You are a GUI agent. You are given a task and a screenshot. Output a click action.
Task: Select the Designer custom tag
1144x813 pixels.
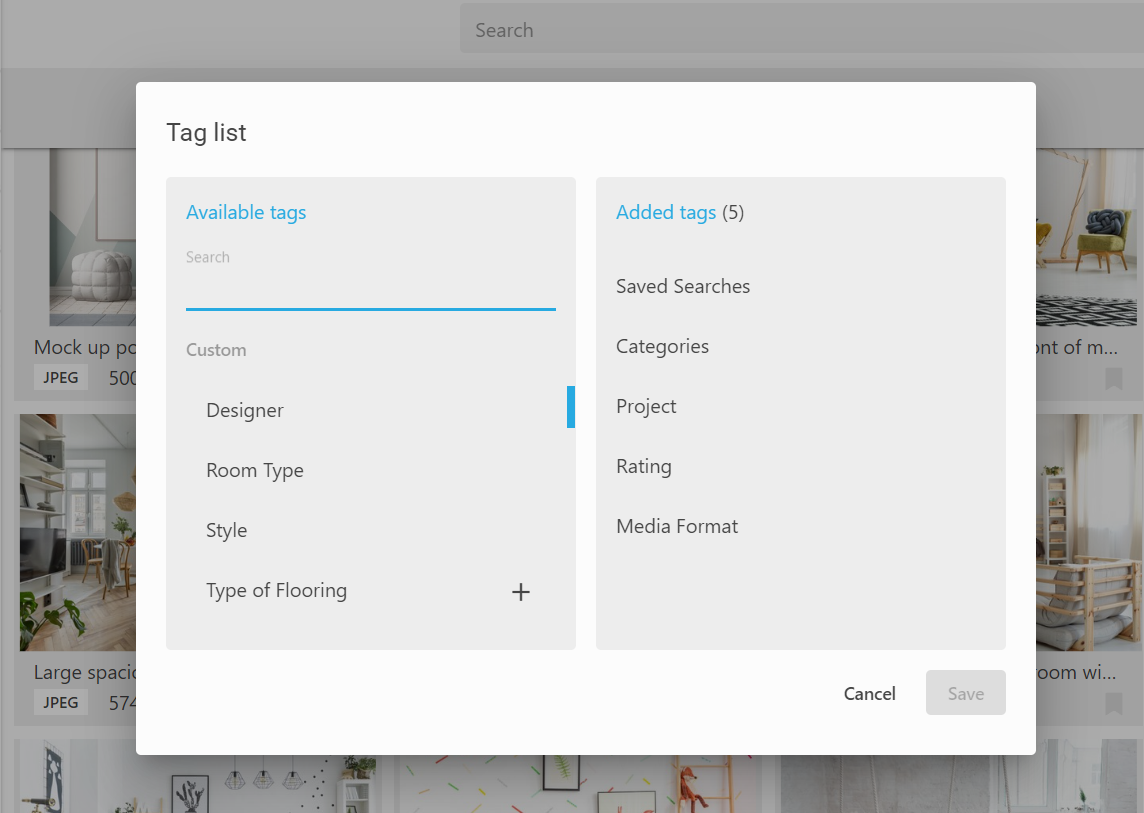245,410
